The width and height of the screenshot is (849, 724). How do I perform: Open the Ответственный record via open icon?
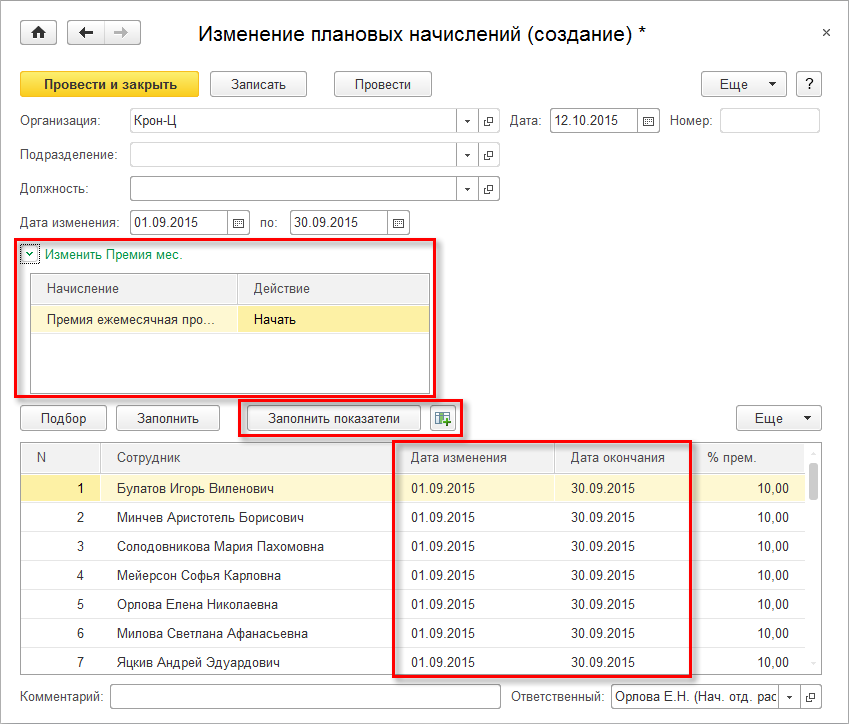(x=811, y=697)
